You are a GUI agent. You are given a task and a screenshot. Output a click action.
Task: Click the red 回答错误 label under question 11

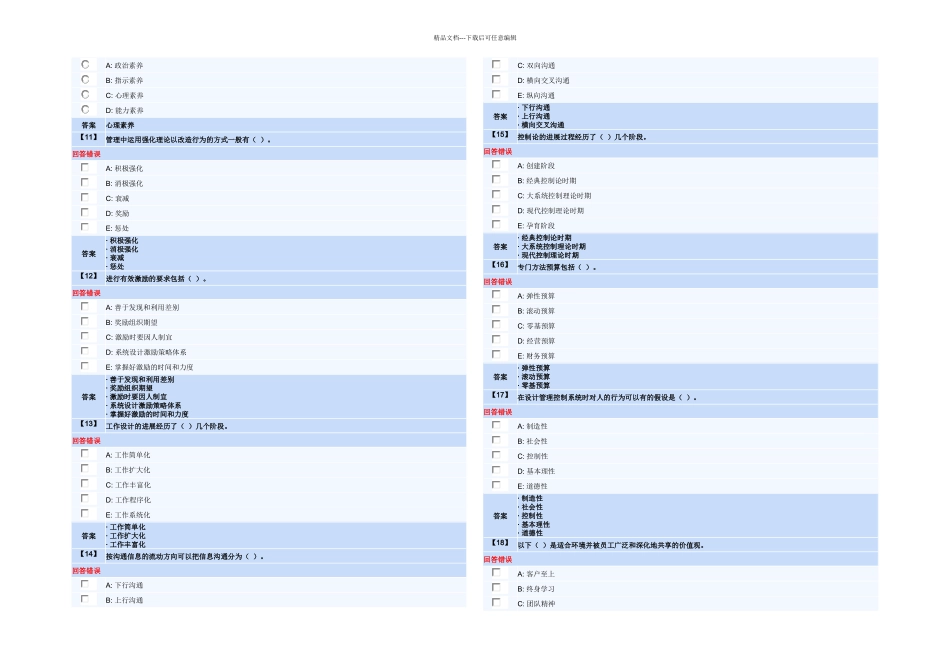(87, 154)
